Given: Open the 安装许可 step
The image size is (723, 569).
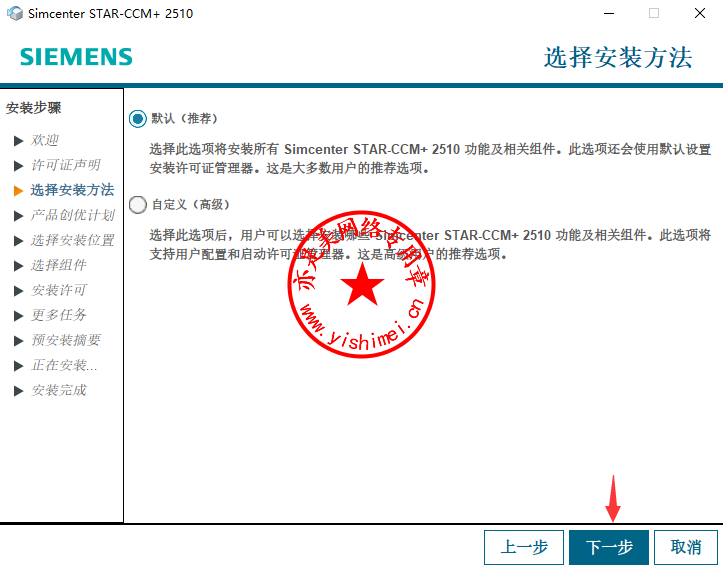Looking at the screenshot, I should pos(59,290).
